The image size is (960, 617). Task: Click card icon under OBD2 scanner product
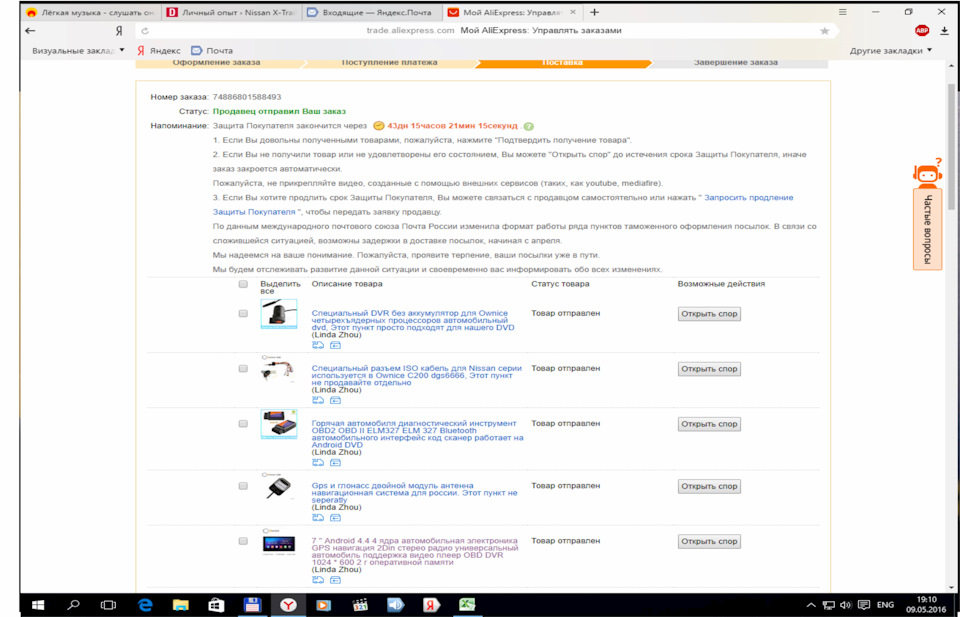coord(336,463)
